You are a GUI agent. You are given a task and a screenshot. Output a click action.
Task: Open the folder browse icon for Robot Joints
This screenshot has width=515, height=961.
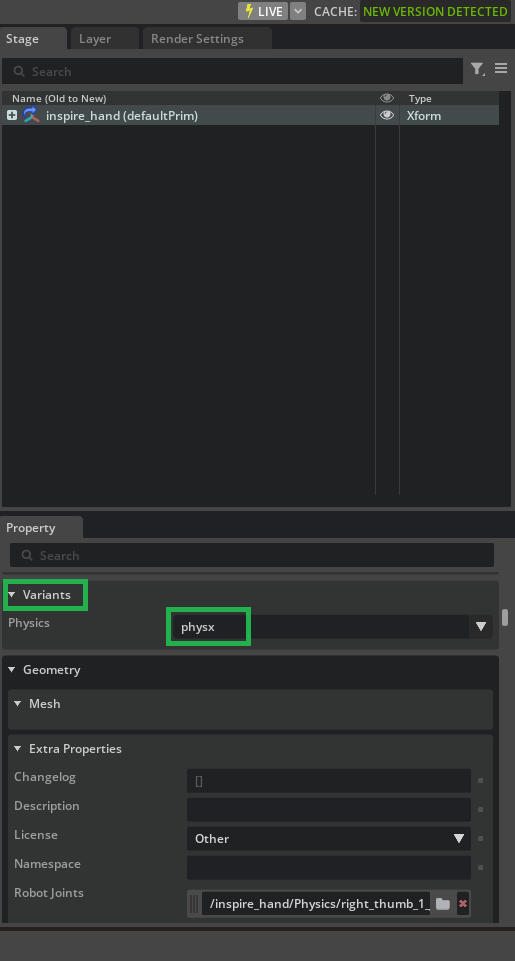pos(443,904)
